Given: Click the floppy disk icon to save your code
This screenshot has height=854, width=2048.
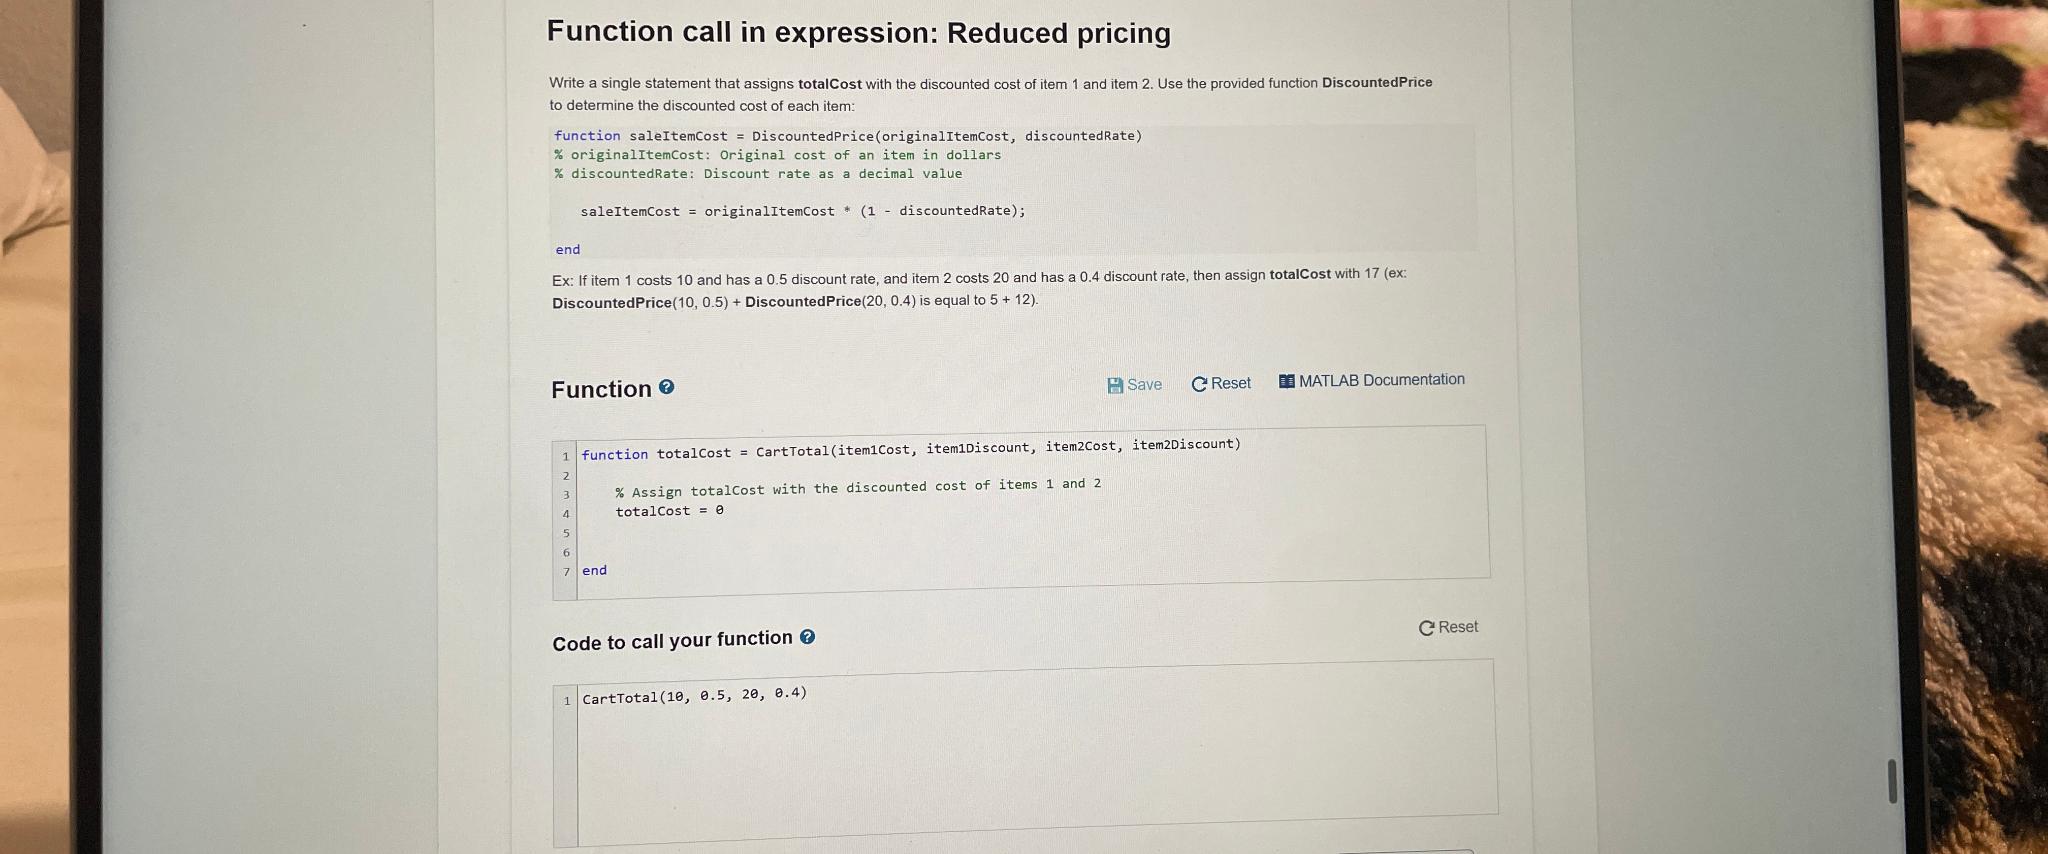Looking at the screenshot, I should [x=1118, y=384].
